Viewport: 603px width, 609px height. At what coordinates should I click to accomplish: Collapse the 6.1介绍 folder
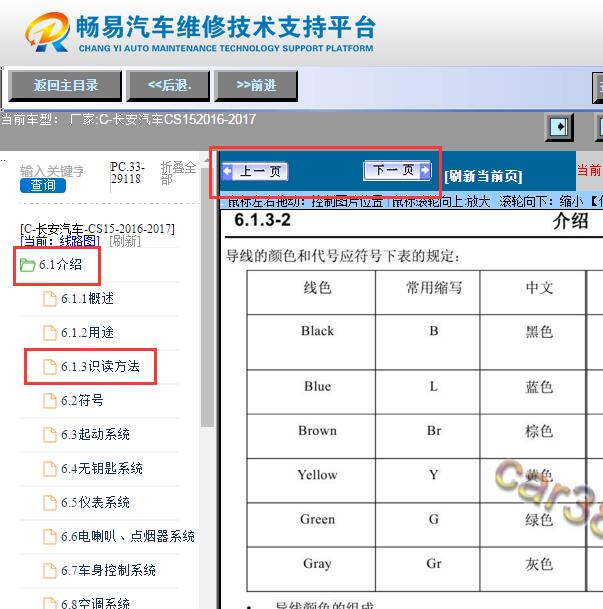(x=60, y=264)
